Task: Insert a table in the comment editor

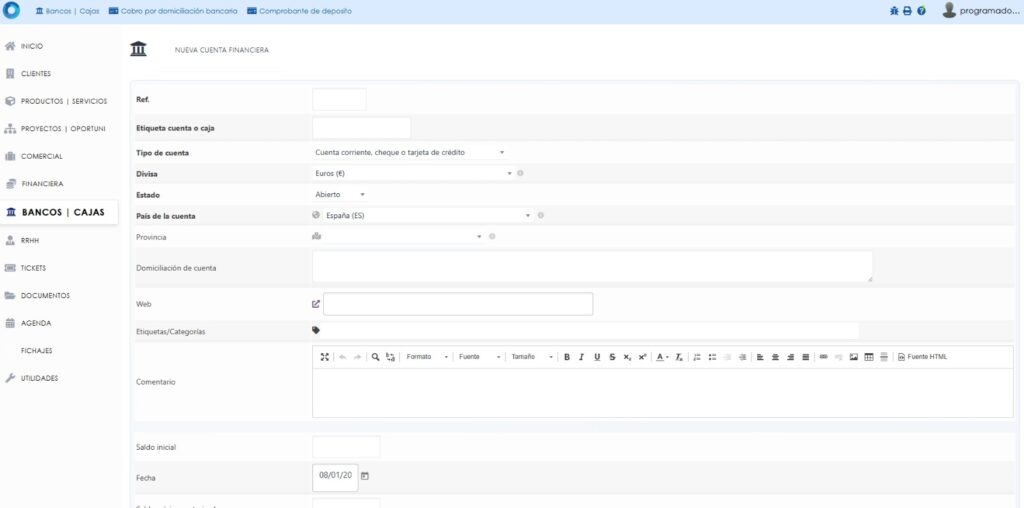Action: click(x=868, y=357)
